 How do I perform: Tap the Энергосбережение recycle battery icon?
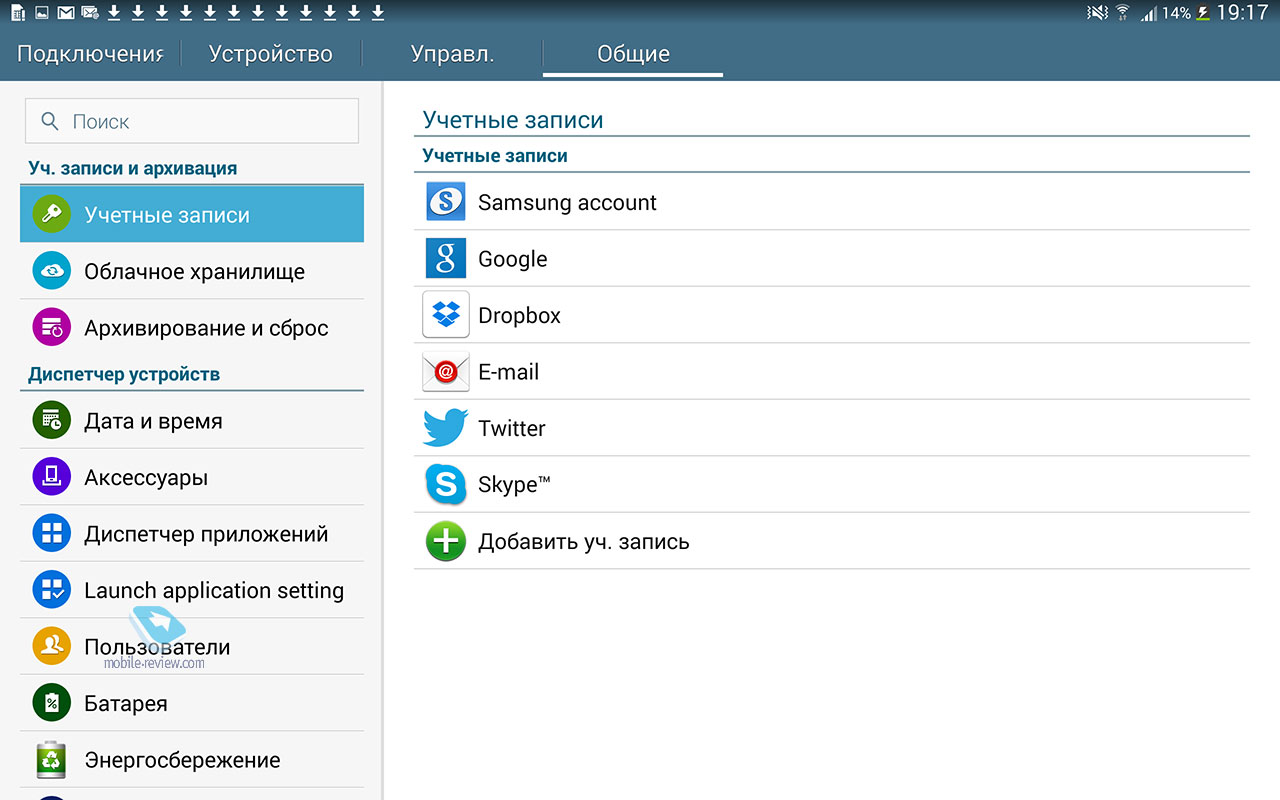(x=51, y=760)
